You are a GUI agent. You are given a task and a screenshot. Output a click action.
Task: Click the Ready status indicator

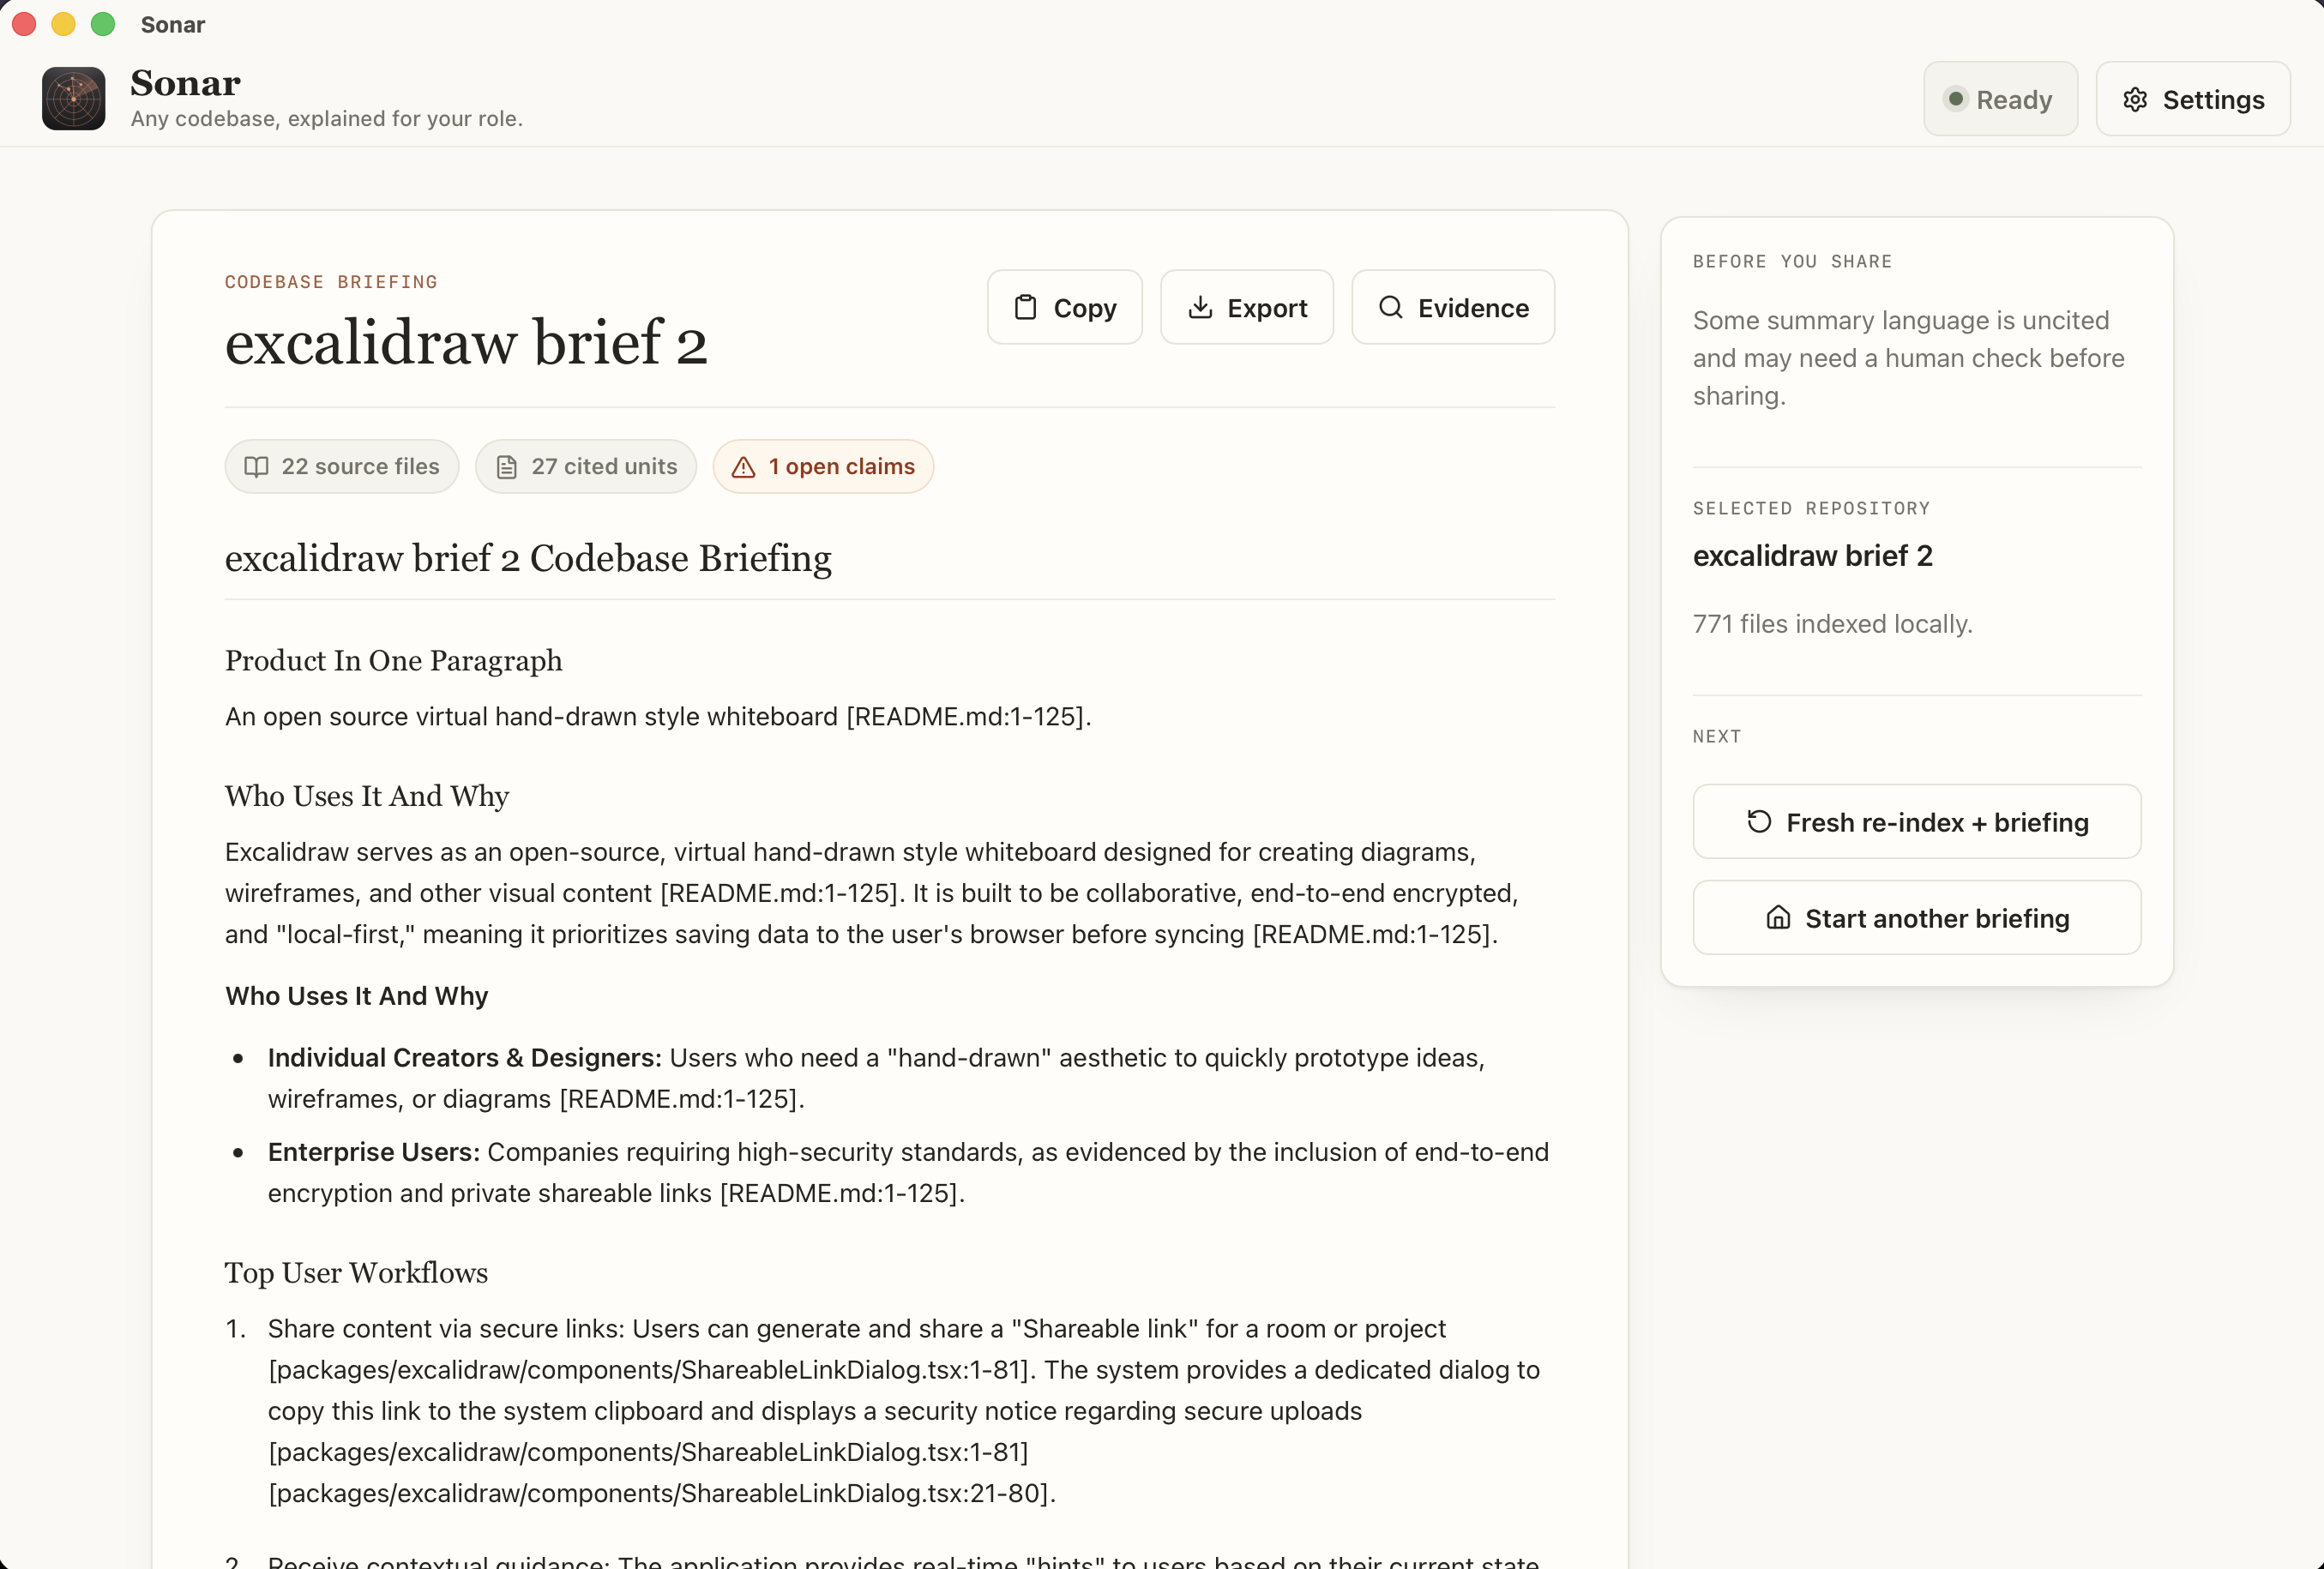click(2000, 99)
